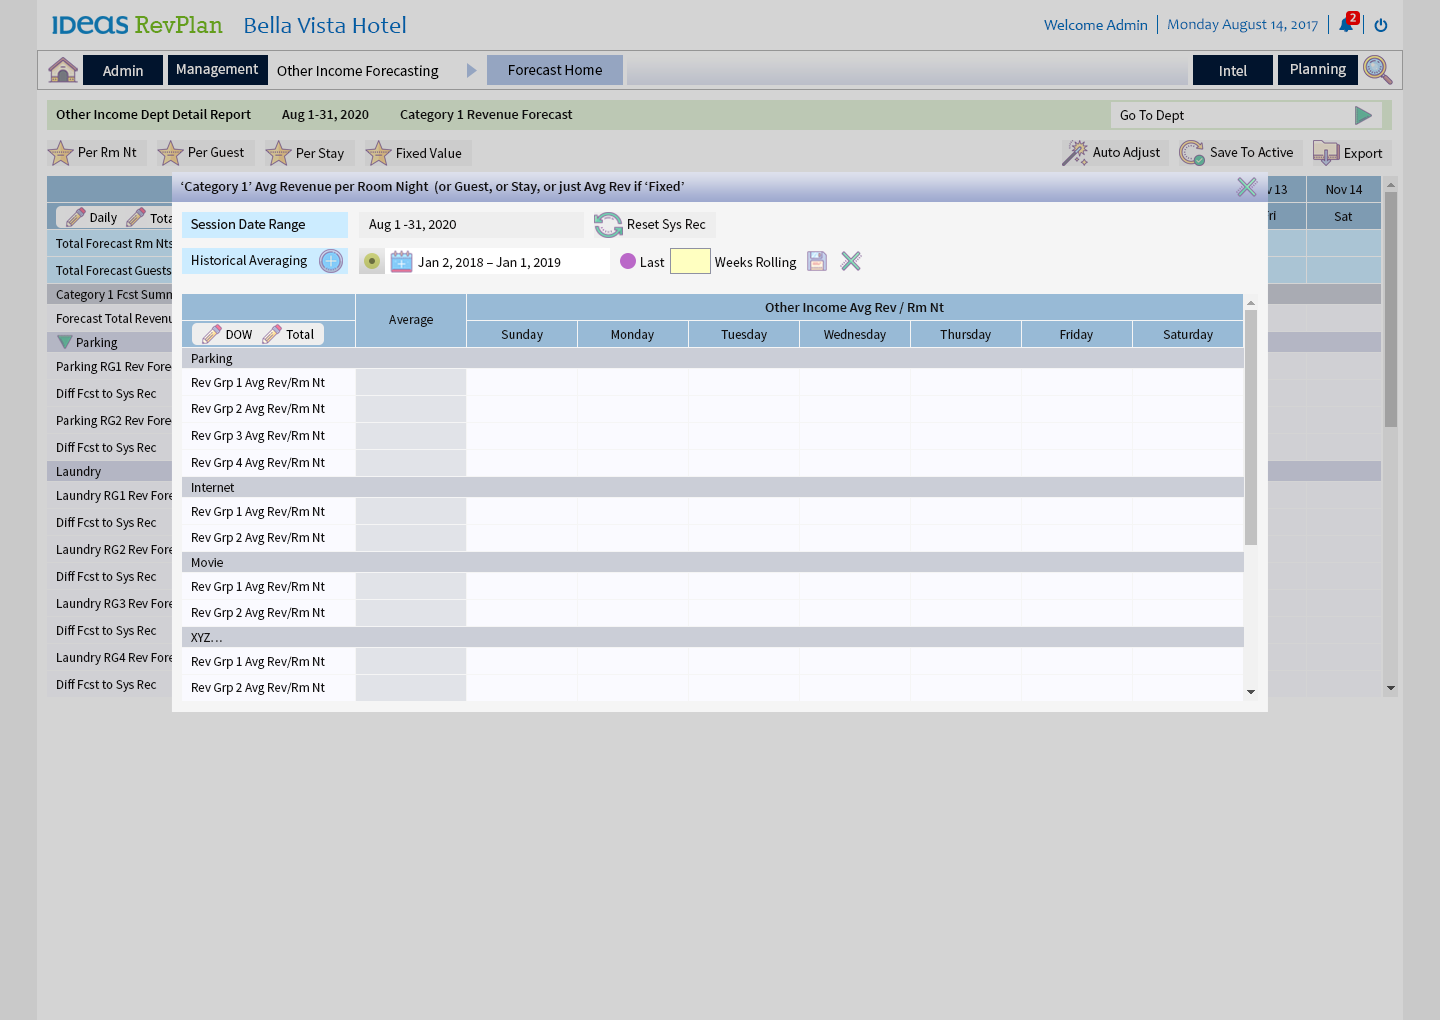
Task: Switch to the Forecast Home tab
Action: pos(555,70)
